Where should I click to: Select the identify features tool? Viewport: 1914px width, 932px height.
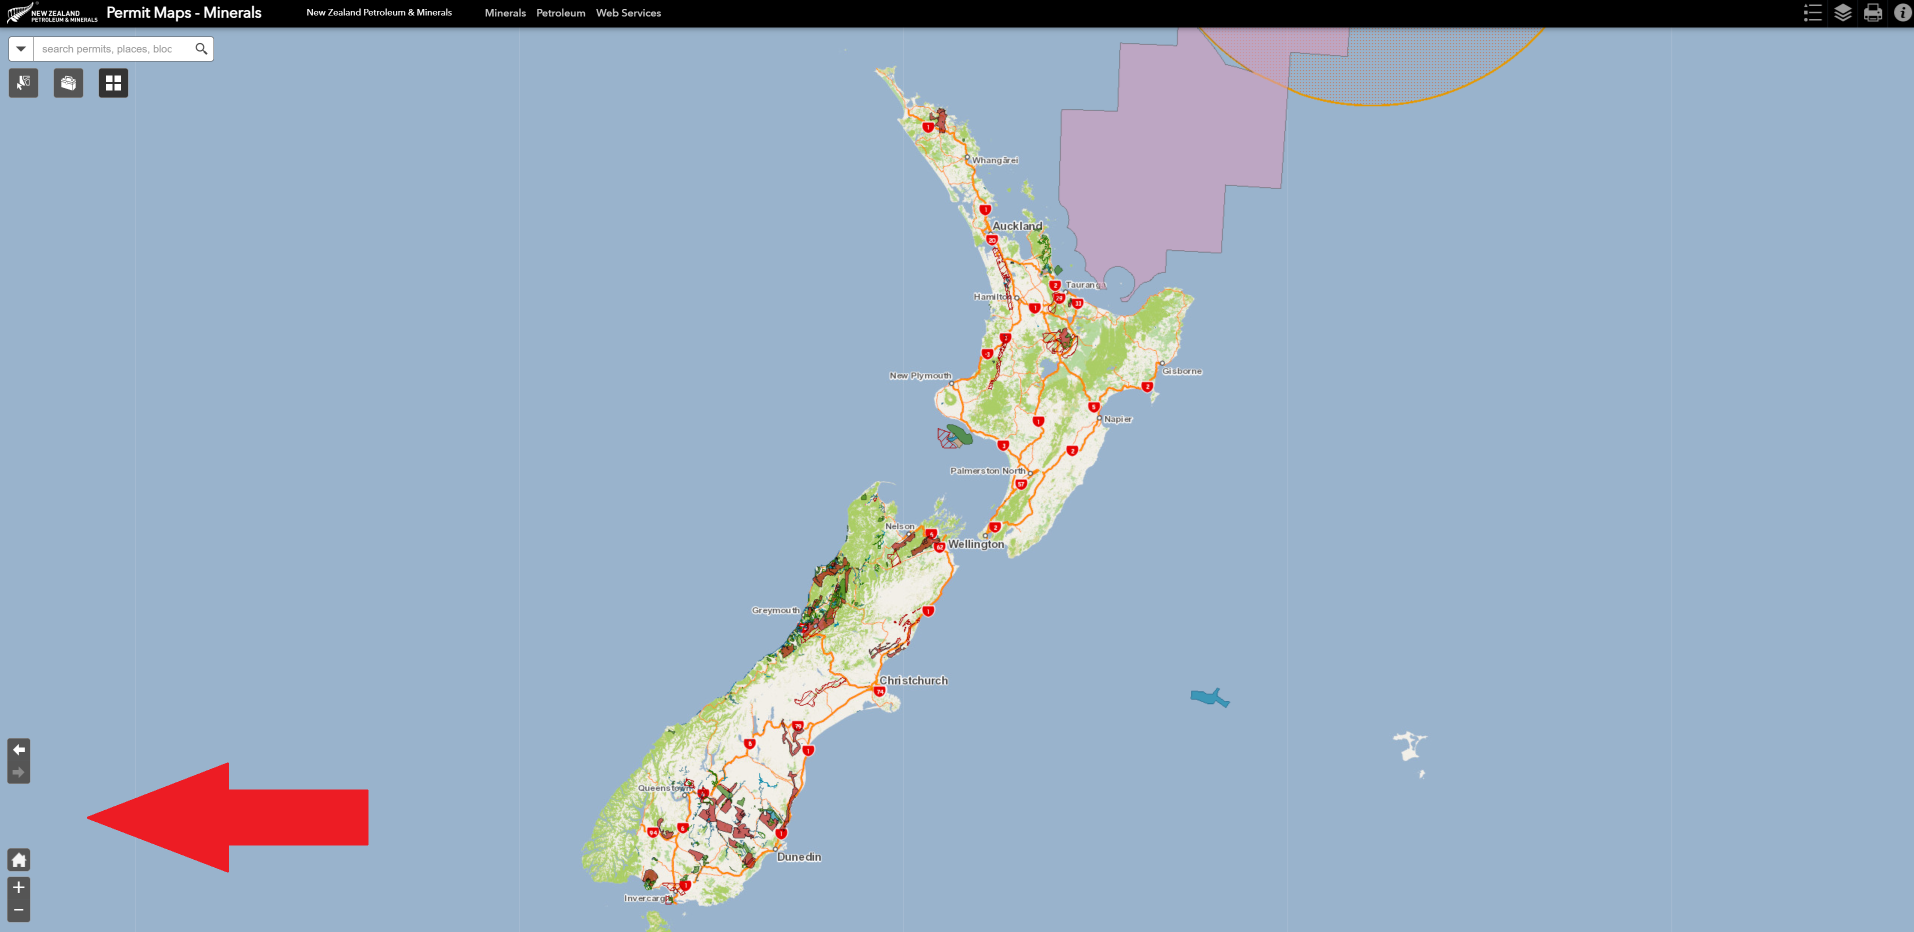[22, 83]
